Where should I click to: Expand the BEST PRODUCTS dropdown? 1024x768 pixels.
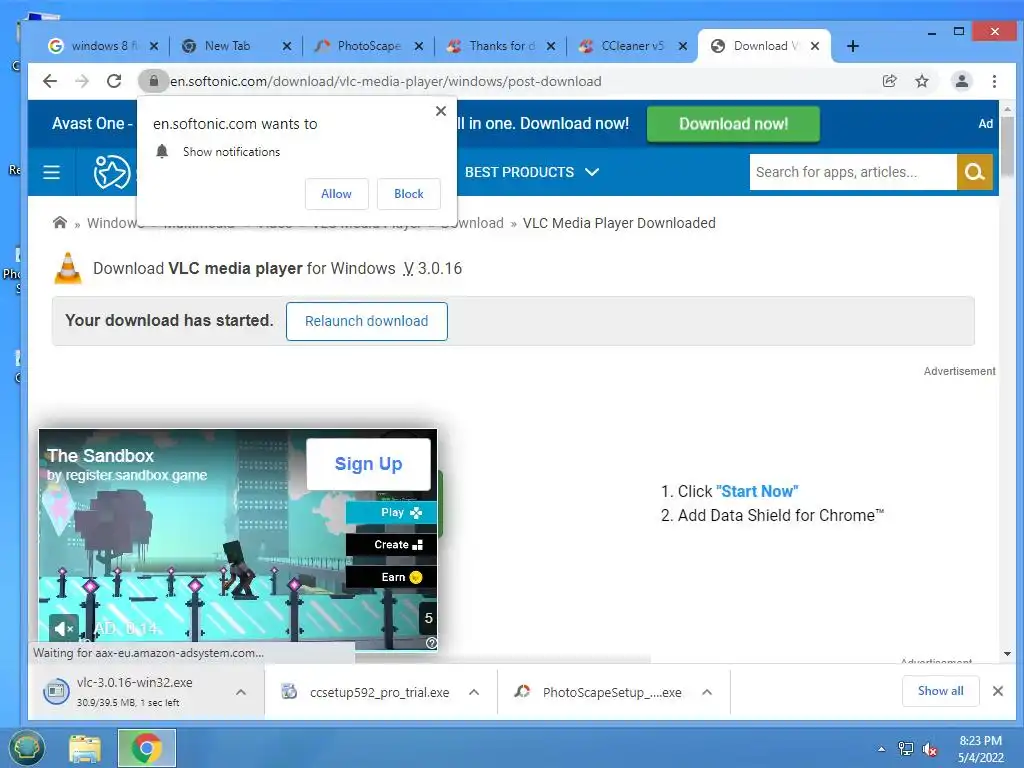(532, 172)
